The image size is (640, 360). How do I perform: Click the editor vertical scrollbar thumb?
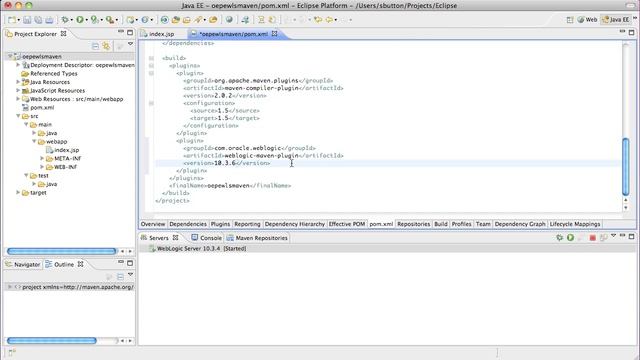tap(625, 167)
